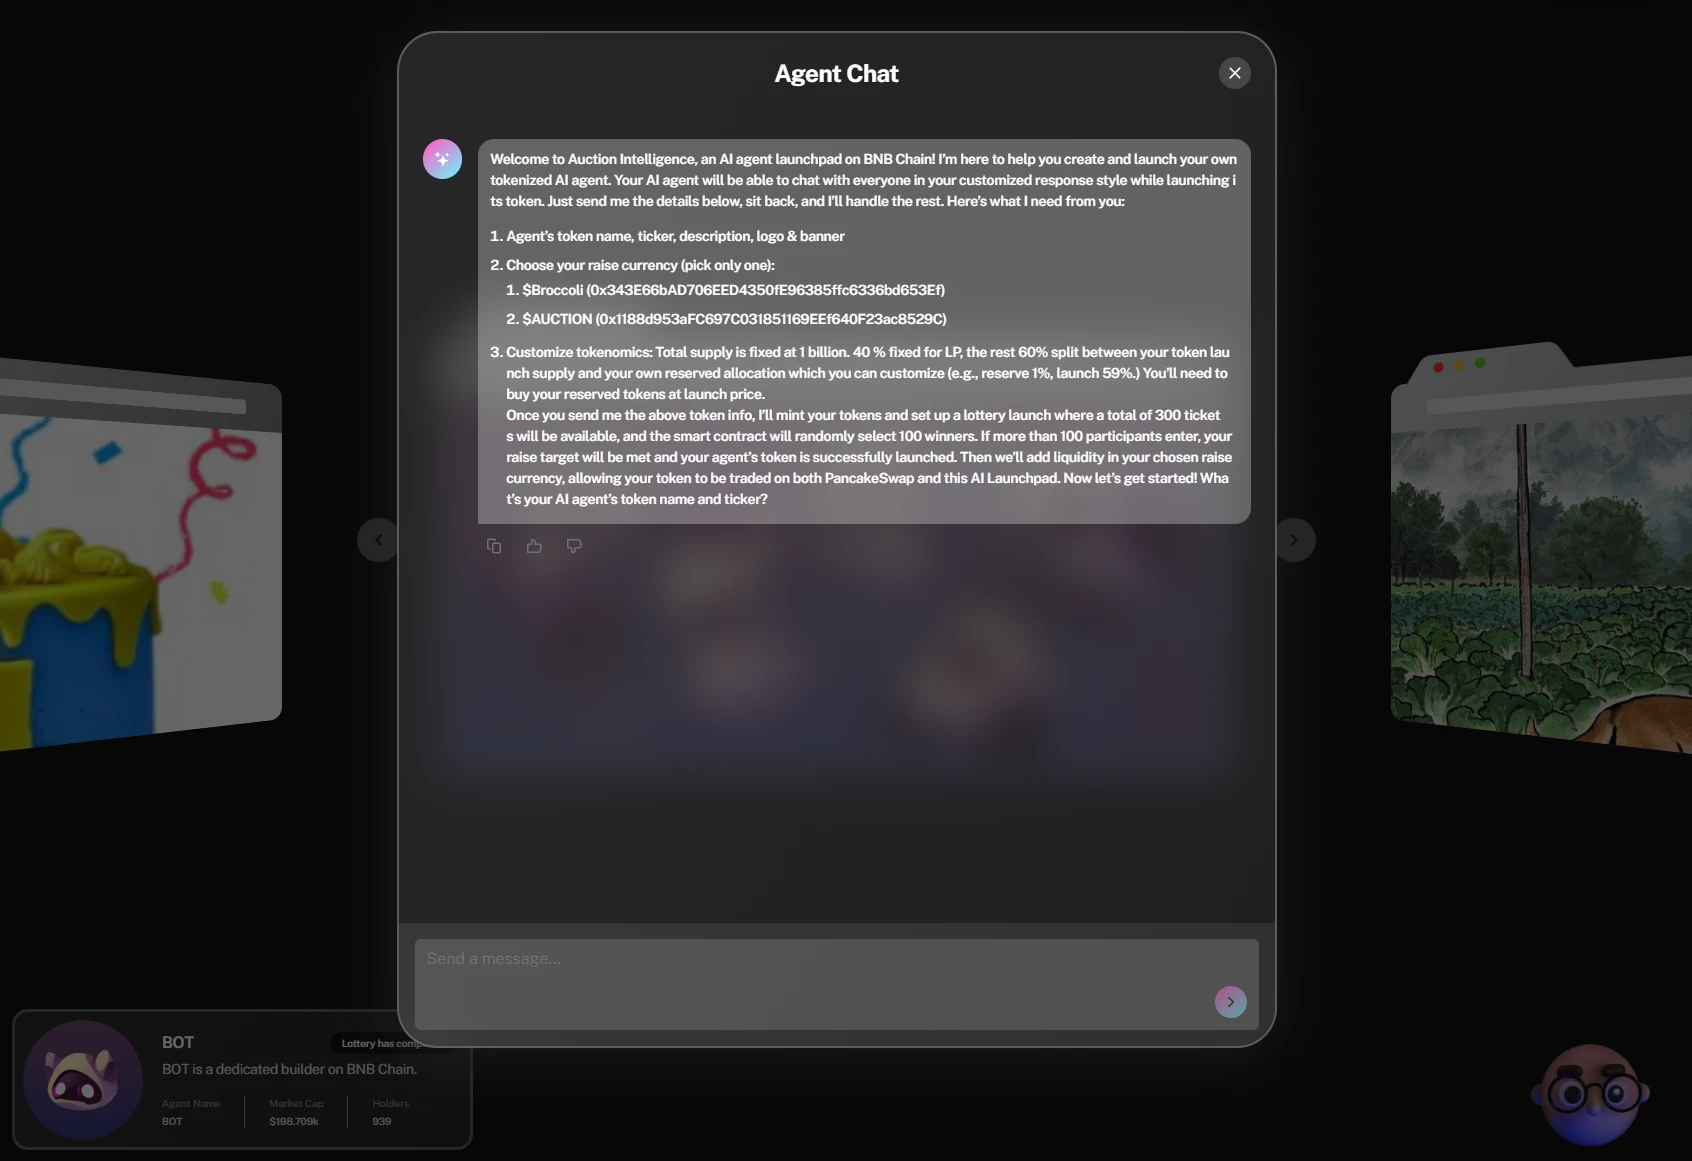Click the Market Cap $198.709k value

(x=294, y=1121)
